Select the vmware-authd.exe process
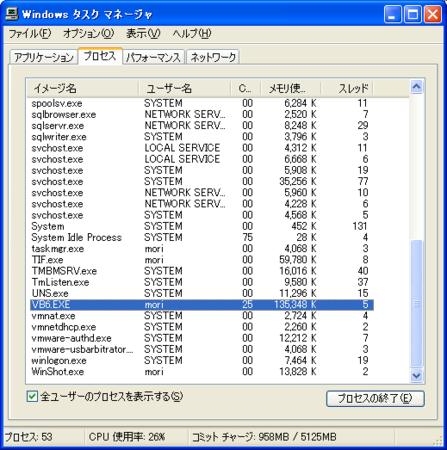 point(202,338)
